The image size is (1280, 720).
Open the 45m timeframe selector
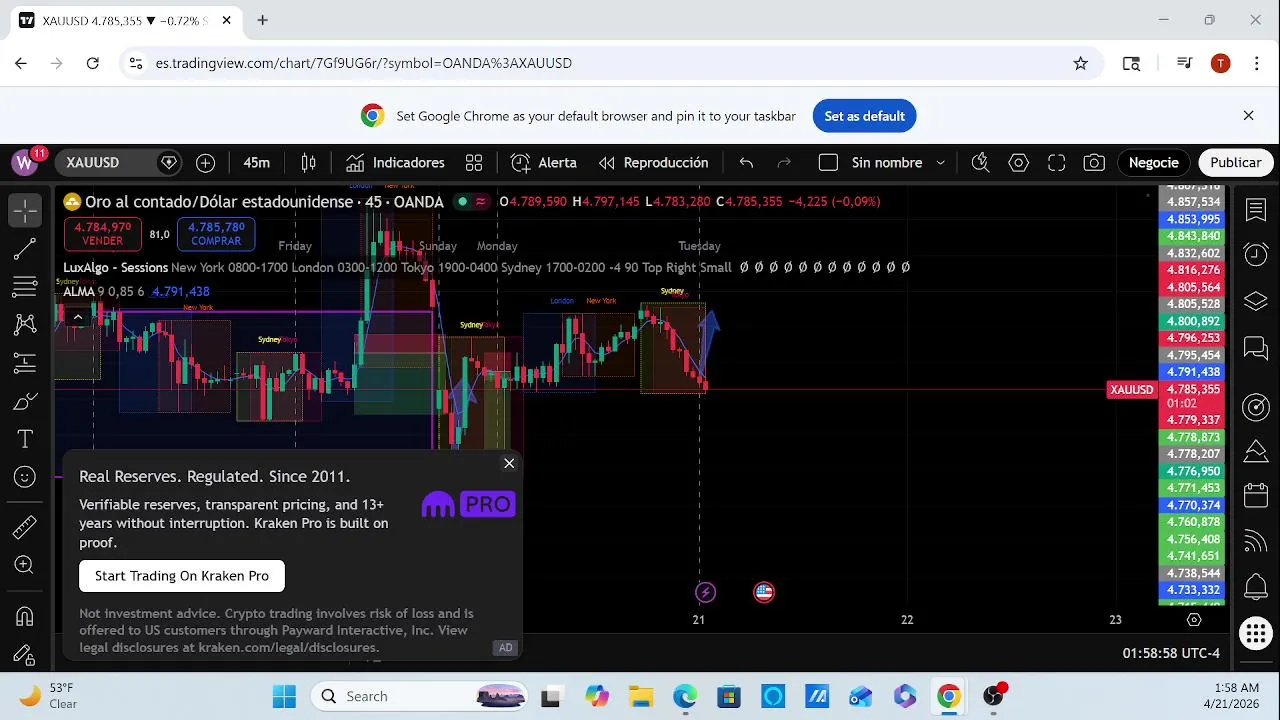pos(257,162)
